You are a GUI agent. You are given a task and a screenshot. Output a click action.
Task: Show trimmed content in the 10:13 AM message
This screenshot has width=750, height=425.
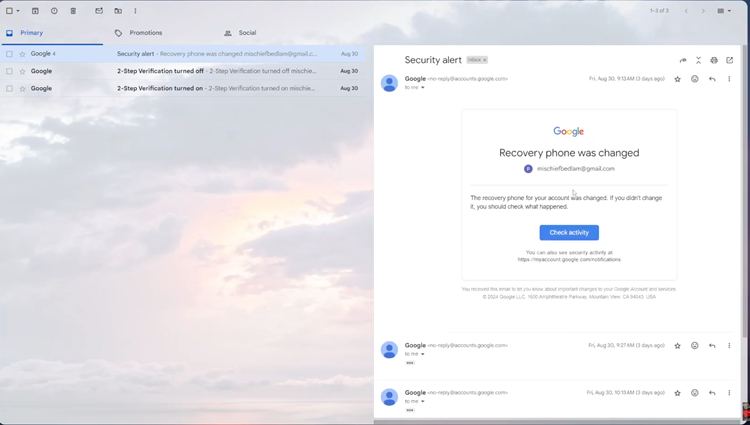click(410, 410)
